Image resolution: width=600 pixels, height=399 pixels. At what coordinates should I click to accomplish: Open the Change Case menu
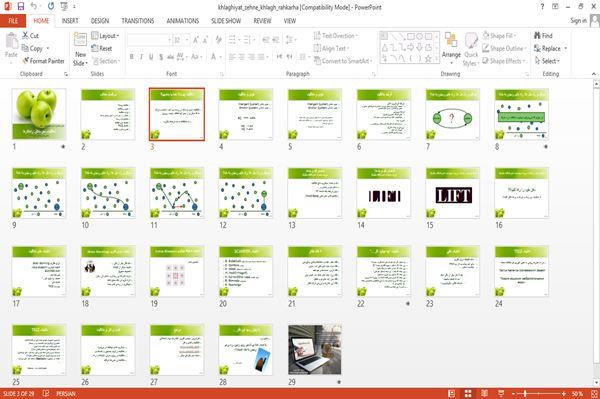tap(196, 57)
